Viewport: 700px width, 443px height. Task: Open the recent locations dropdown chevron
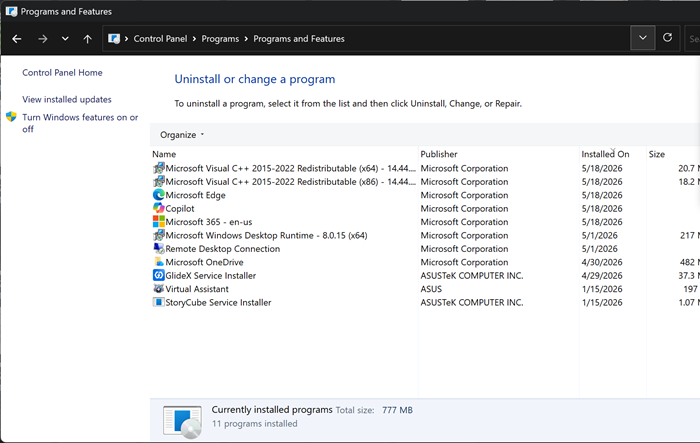(65, 39)
